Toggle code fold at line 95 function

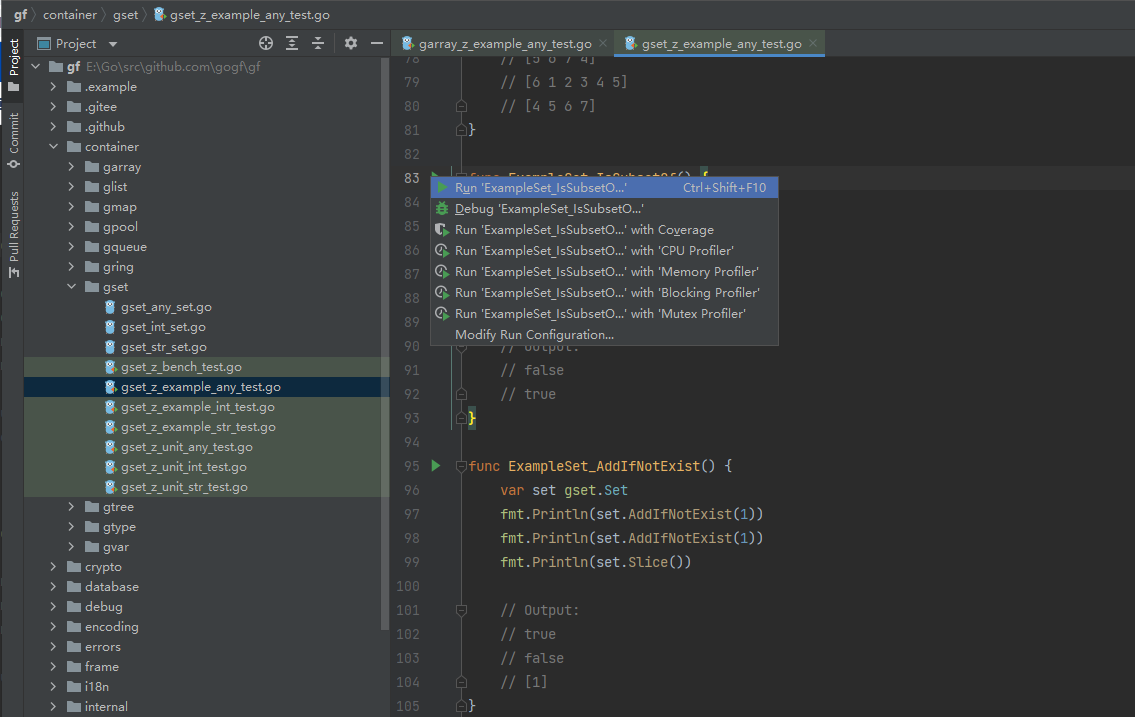pyautogui.click(x=461, y=466)
